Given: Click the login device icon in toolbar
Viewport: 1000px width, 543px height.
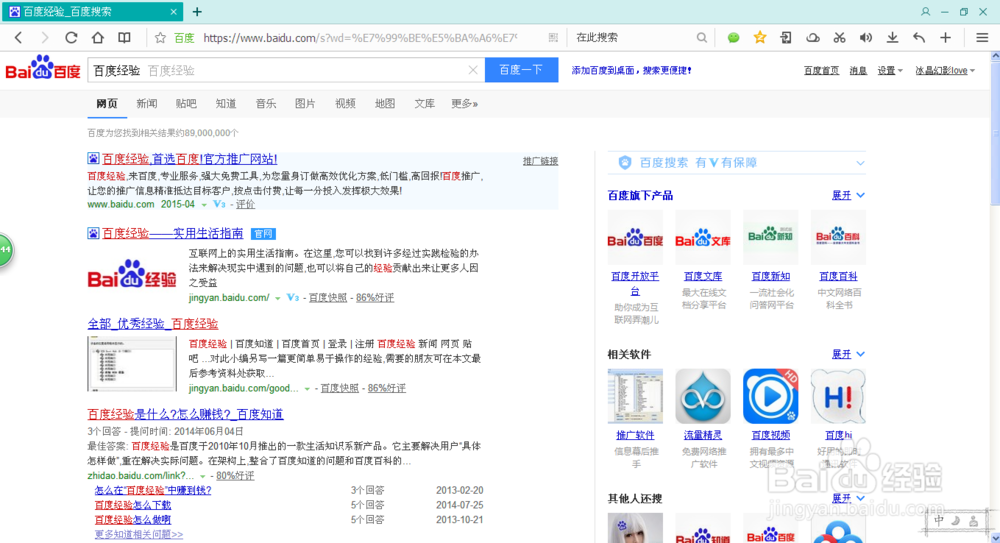Looking at the screenshot, I should pyautogui.click(x=786, y=38).
